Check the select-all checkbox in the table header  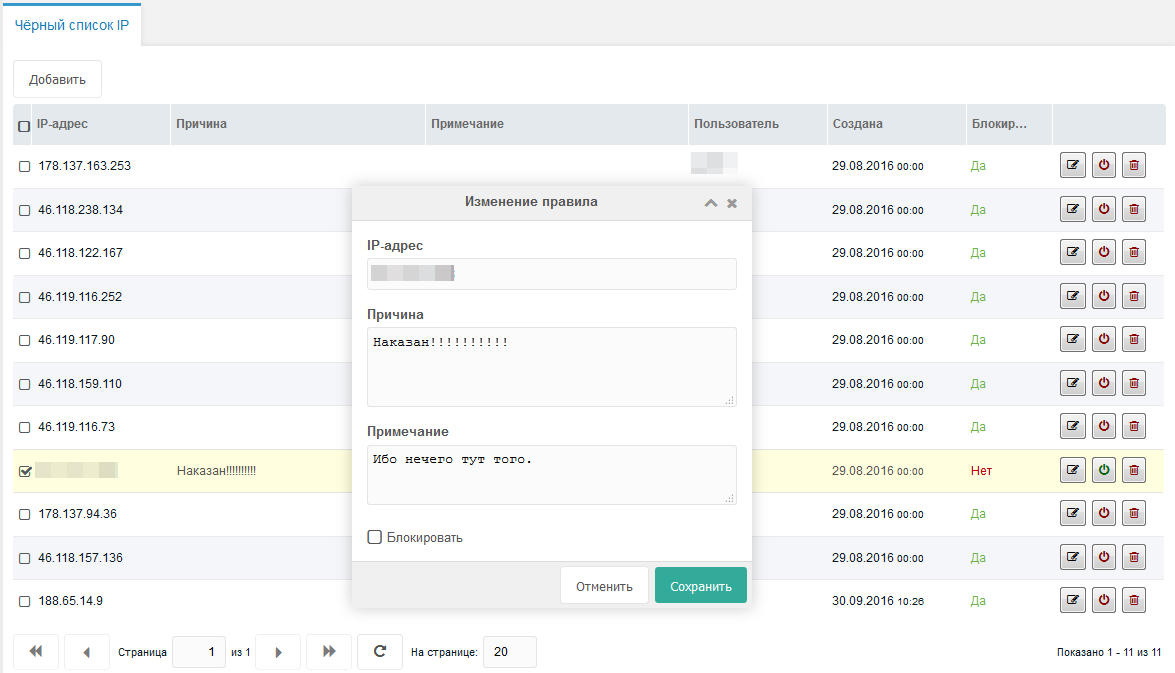[23, 124]
